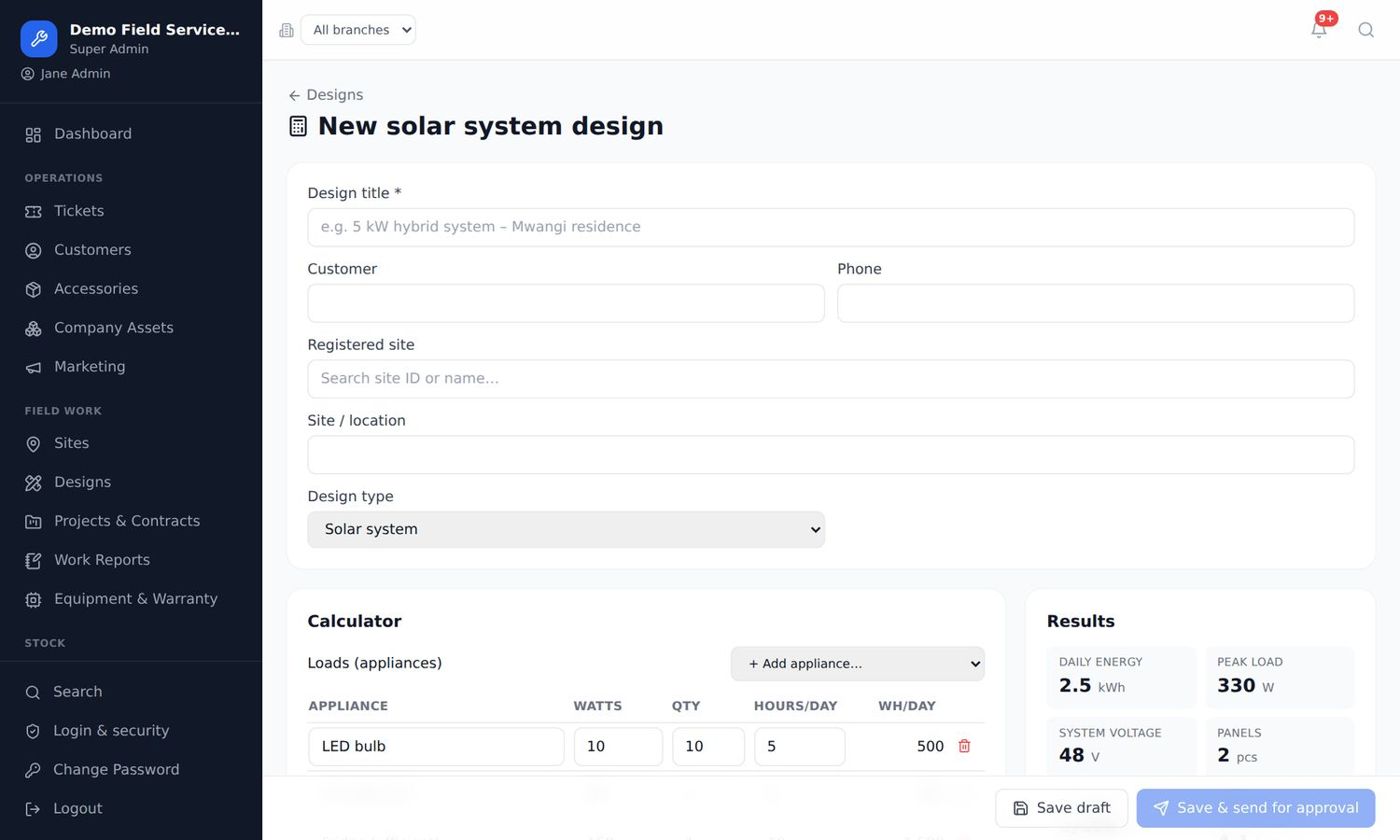Viewport: 1400px width, 840px height.
Task: Click the Customers person icon
Action: tap(33, 251)
